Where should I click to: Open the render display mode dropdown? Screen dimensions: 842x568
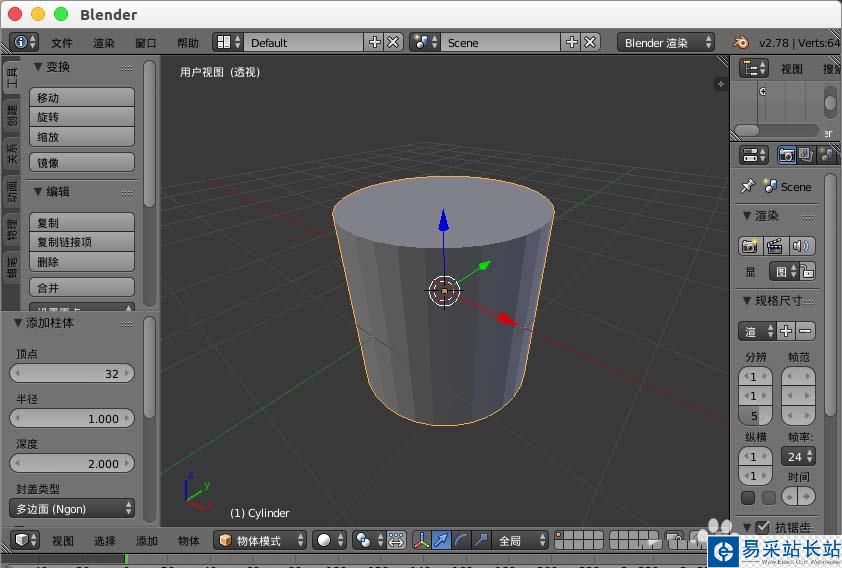[x=784, y=272]
